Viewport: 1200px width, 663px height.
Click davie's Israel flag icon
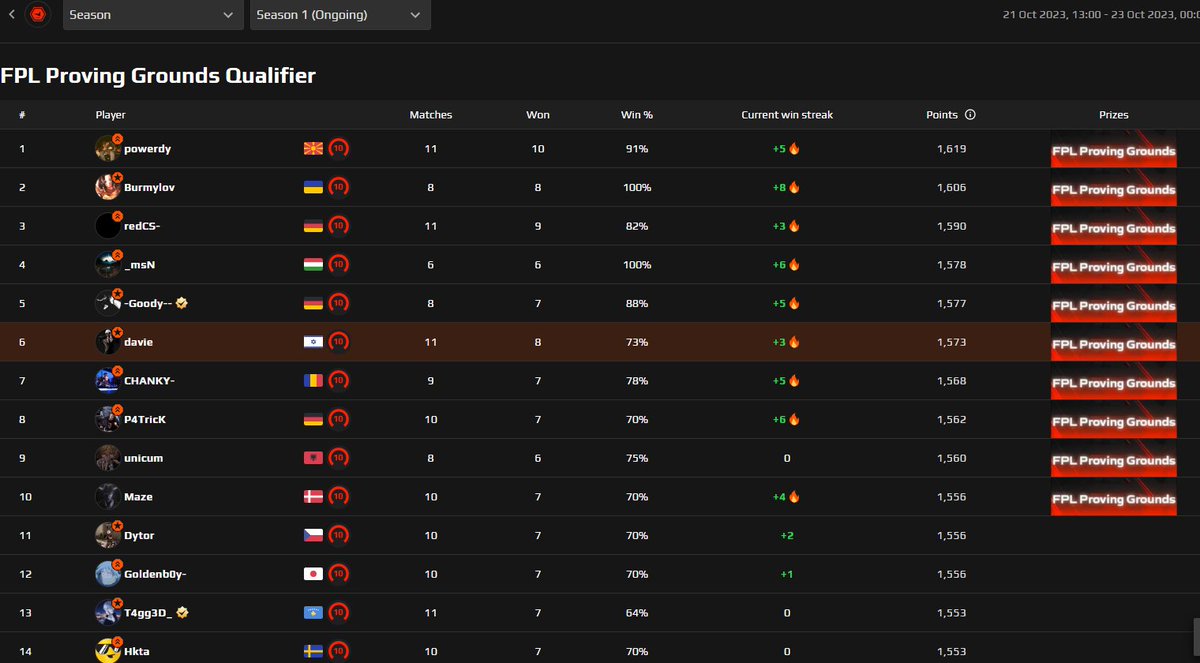point(312,342)
